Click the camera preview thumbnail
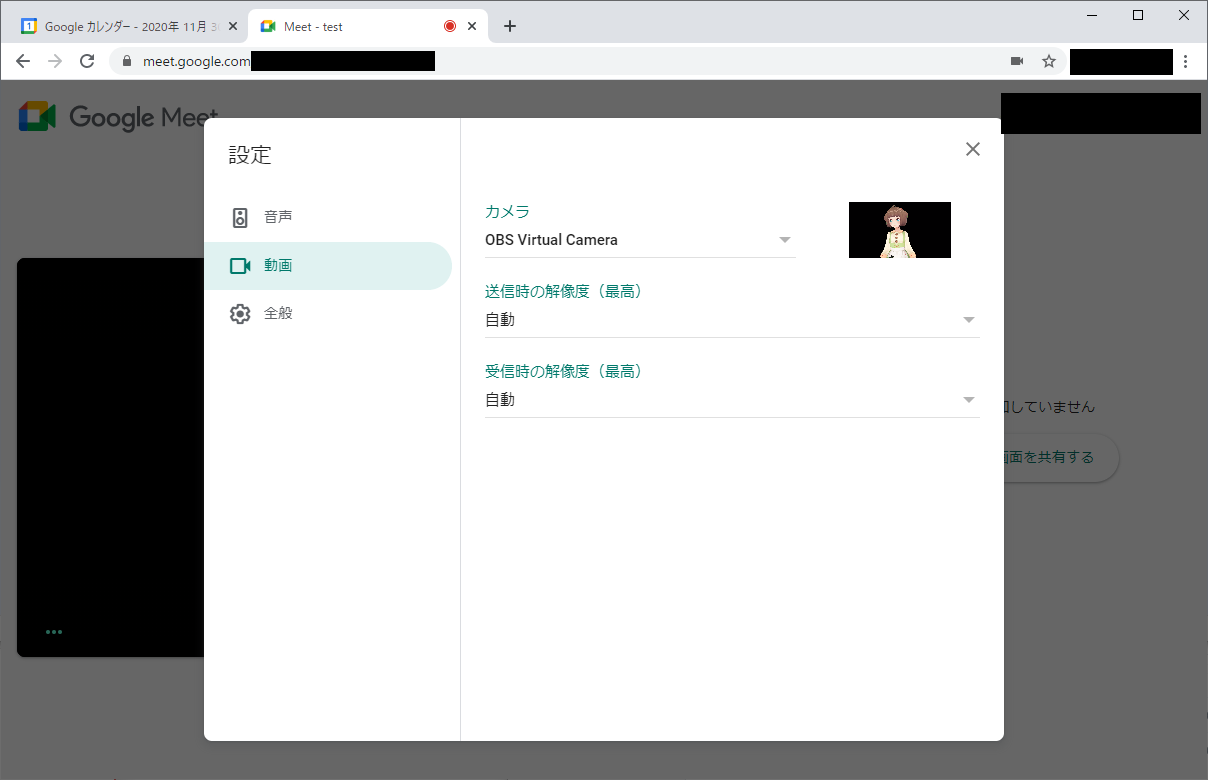The image size is (1208, 780). pyautogui.click(x=900, y=230)
